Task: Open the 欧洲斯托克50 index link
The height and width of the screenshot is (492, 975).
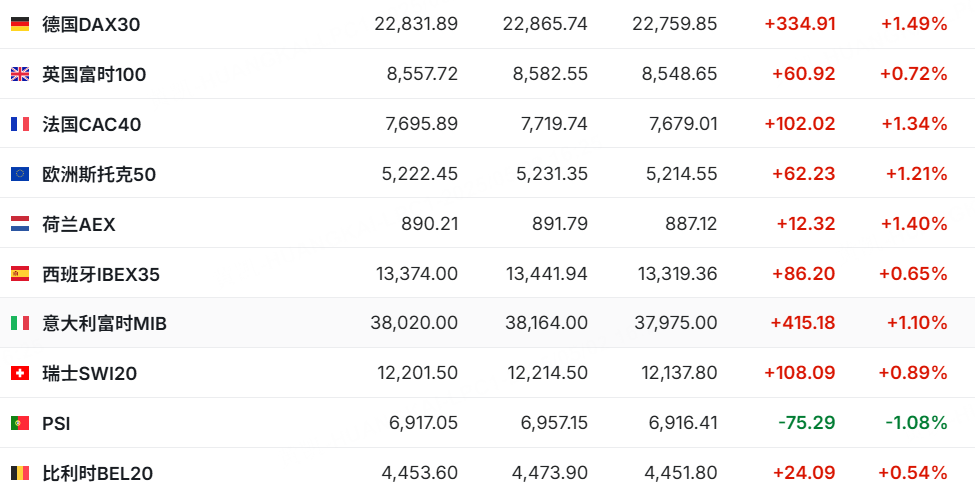Action: pyautogui.click(x=99, y=174)
